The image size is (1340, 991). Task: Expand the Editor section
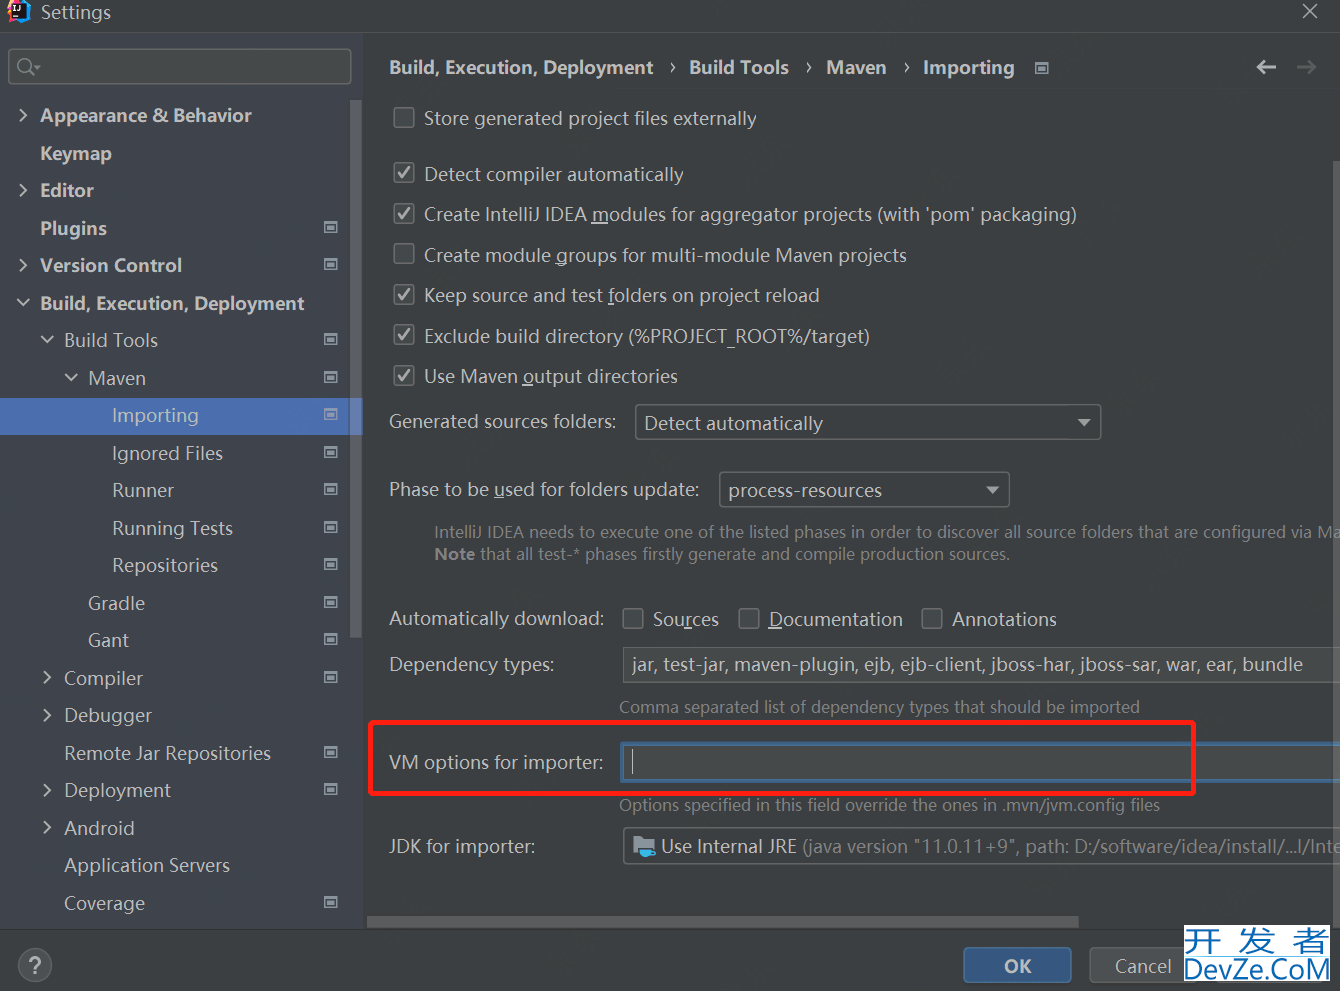click(23, 190)
